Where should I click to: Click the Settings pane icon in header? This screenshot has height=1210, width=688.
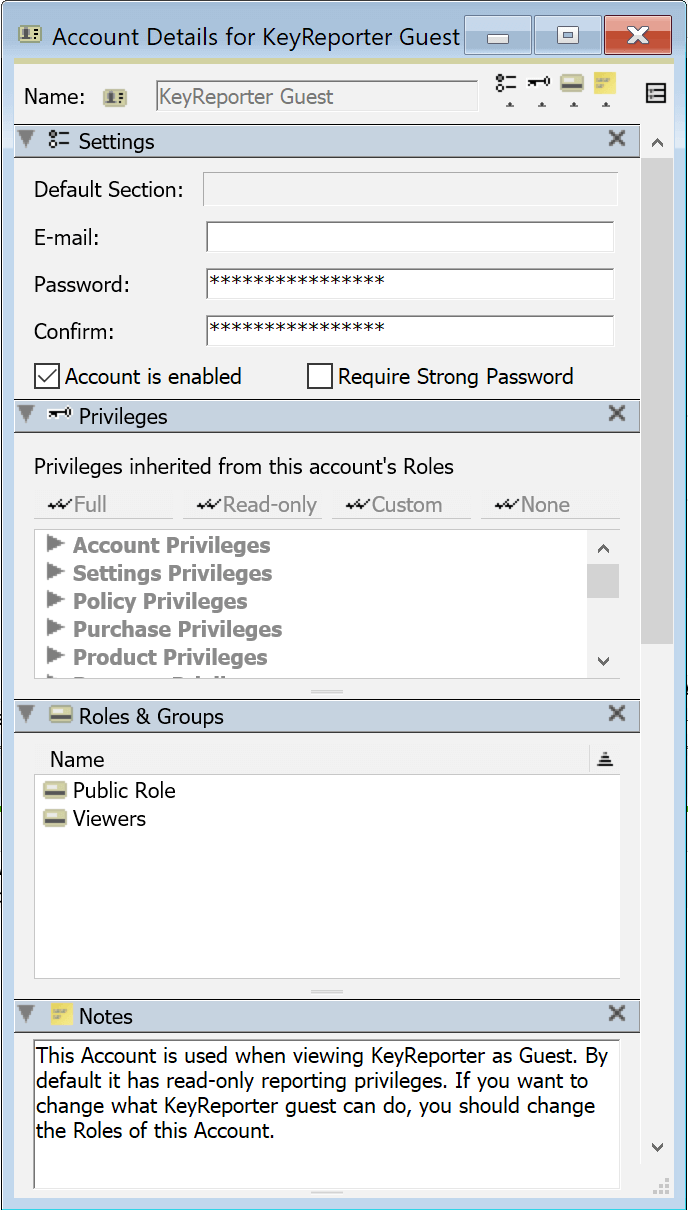click(507, 84)
